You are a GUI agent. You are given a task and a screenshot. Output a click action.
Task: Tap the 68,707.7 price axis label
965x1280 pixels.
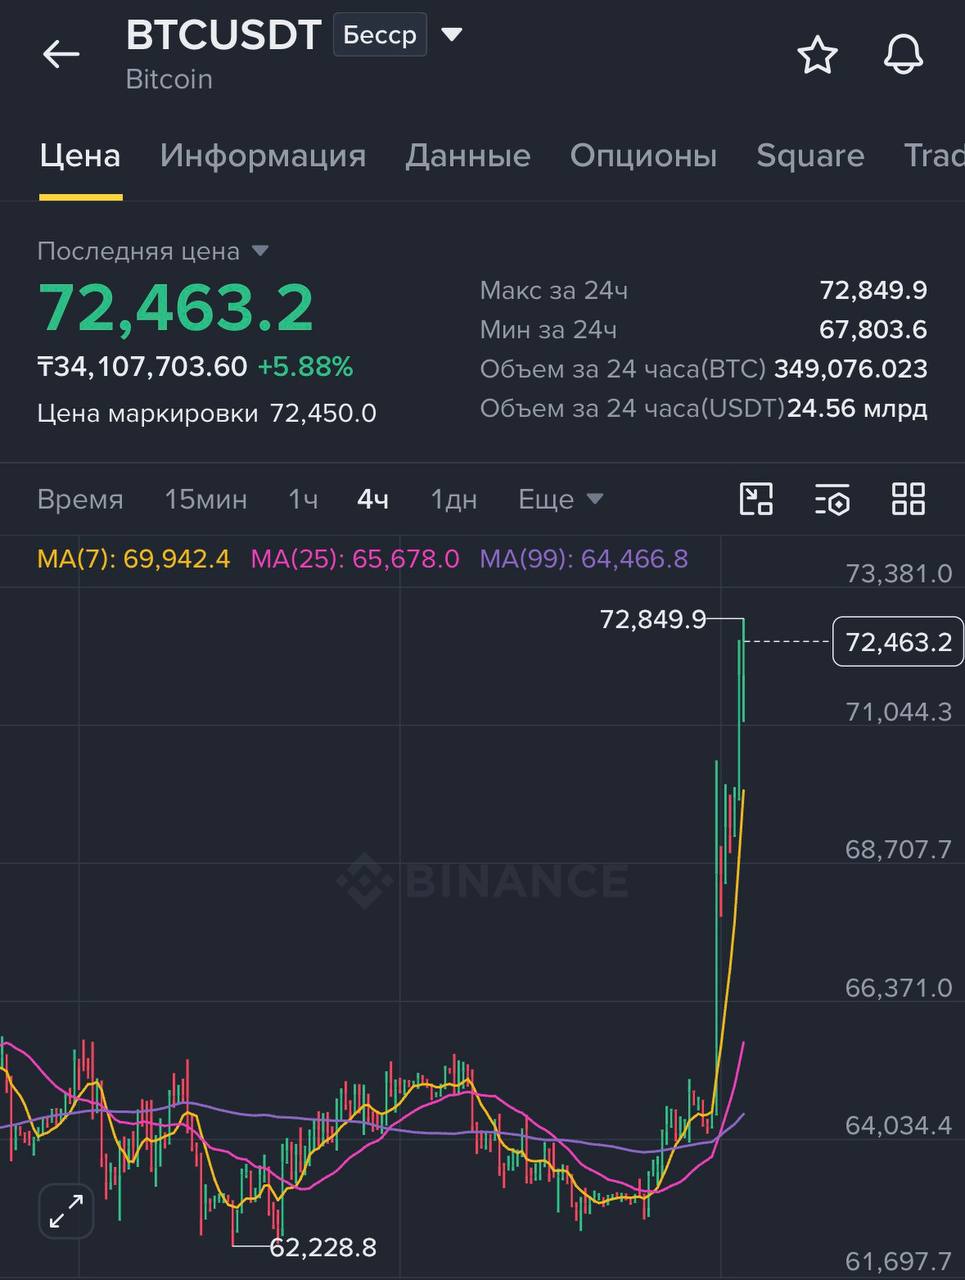click(898, 850)
